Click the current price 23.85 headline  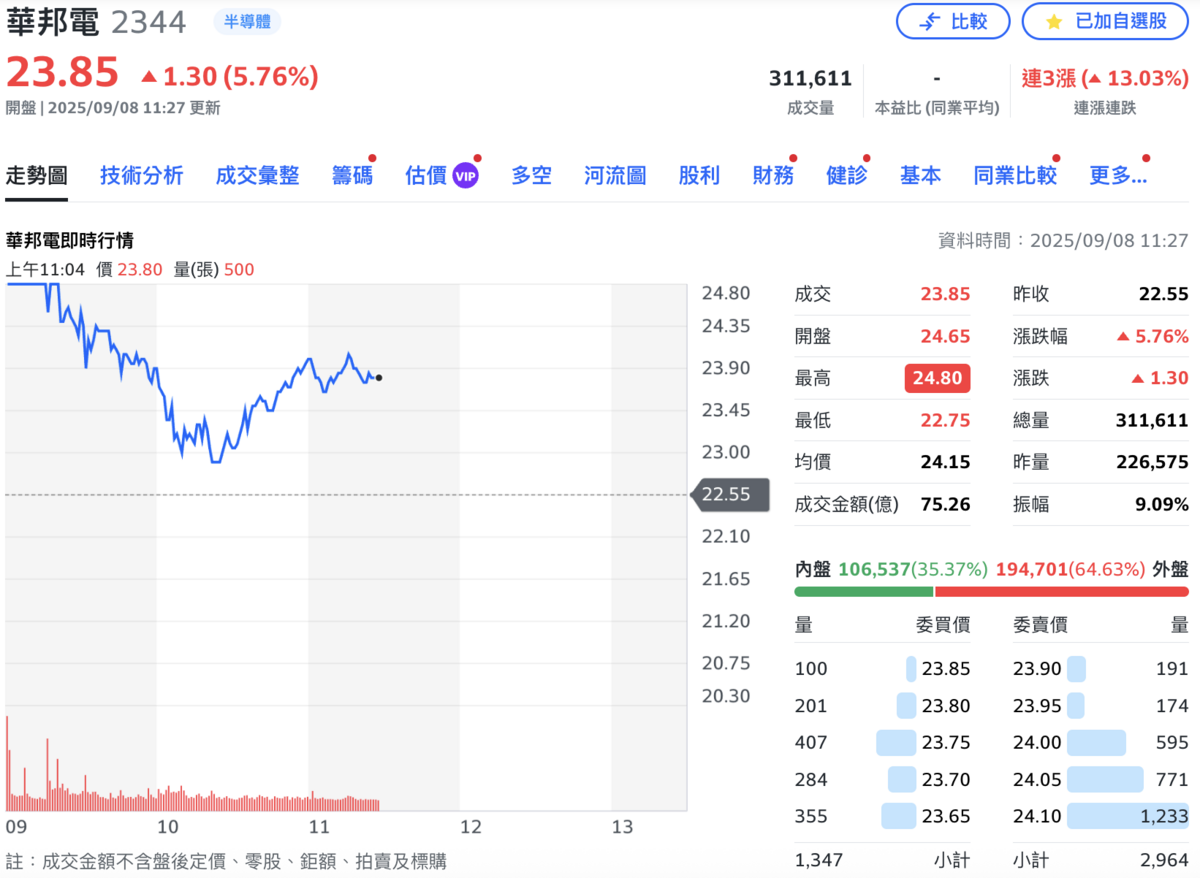[62, 73]
